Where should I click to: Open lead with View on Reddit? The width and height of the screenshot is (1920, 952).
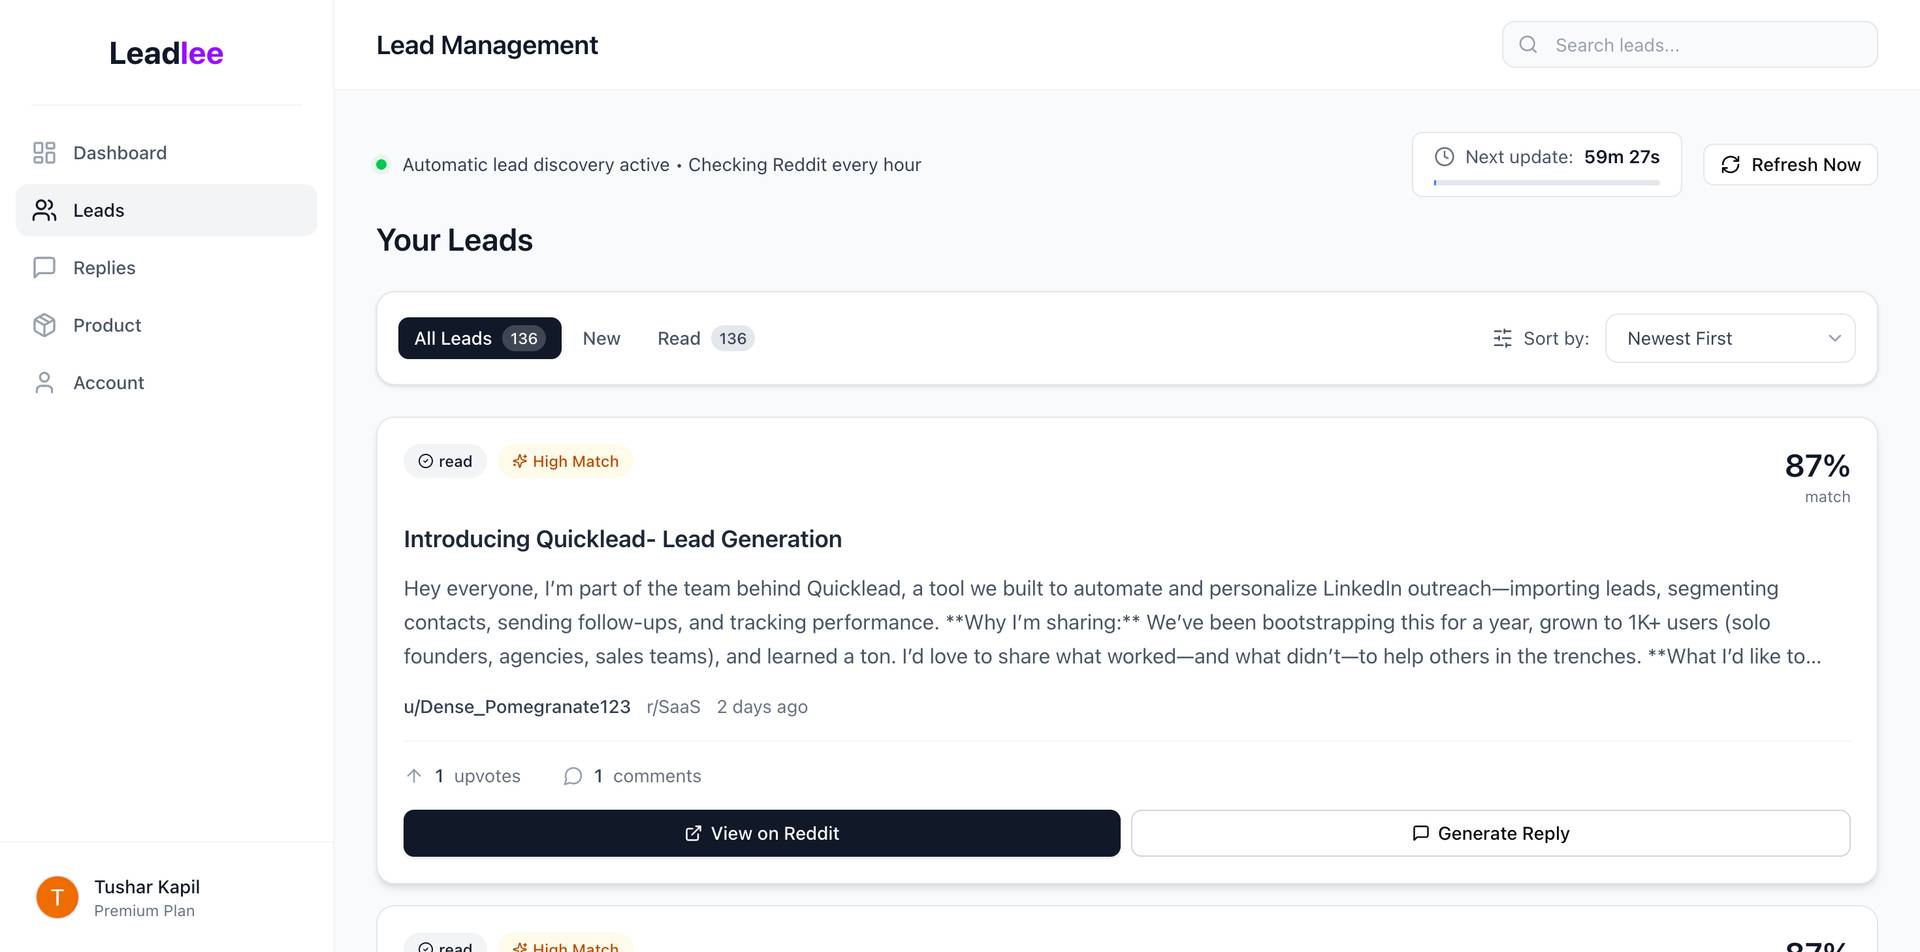point(761,834)
